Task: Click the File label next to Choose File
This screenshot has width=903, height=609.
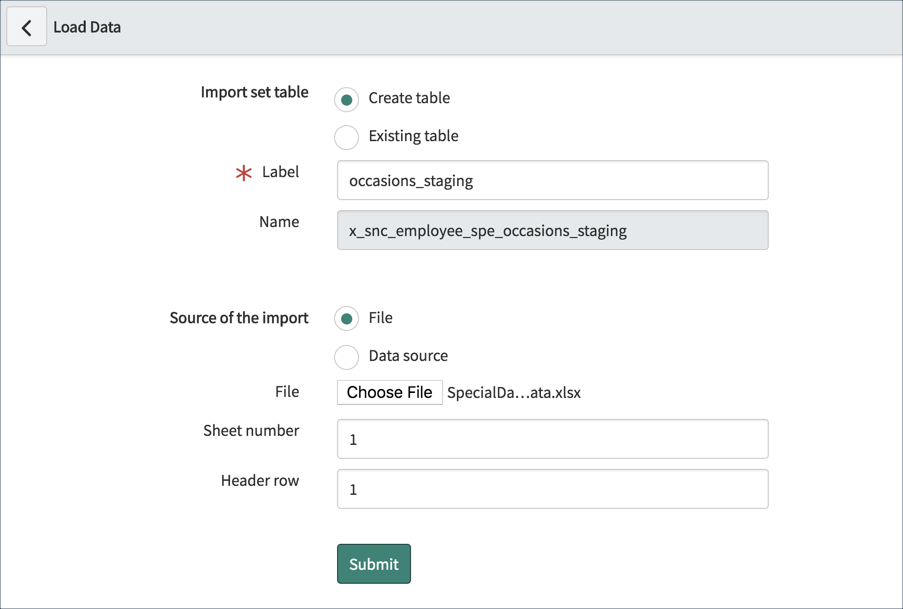Action: tap(287, 392)
